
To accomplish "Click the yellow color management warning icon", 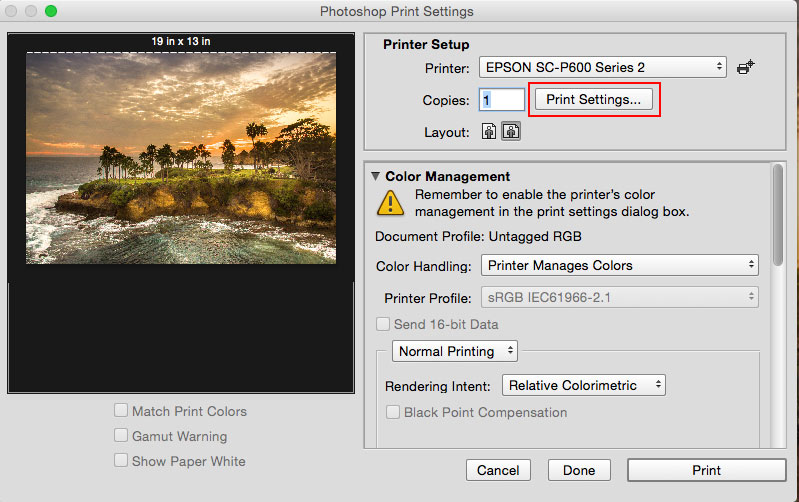I will point(390,203).
